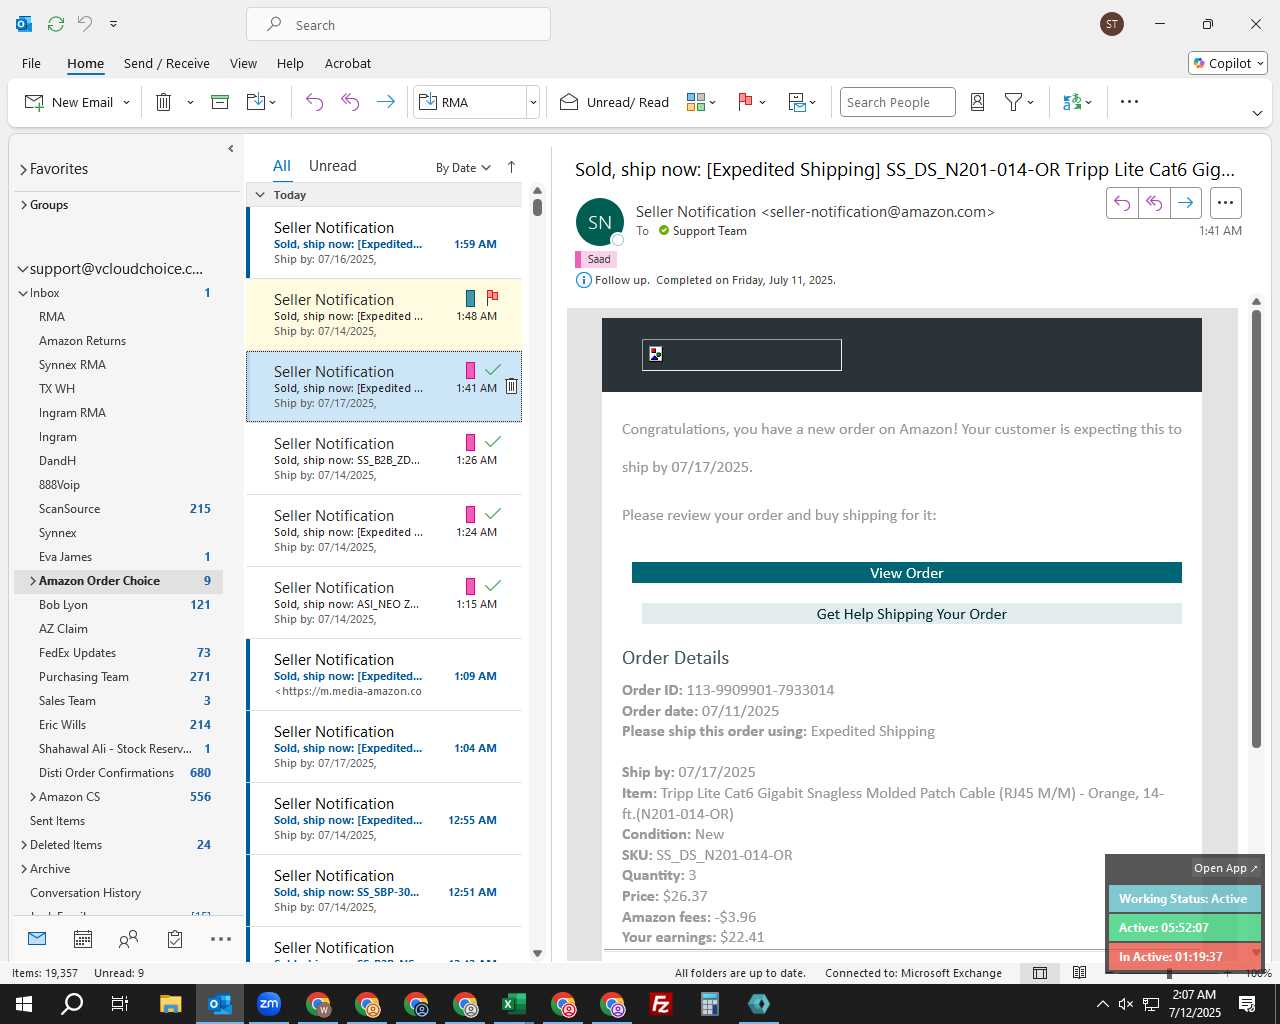Open the By Date sort dropdown
Screen dimensions: 1280x1024
pyautogui.click(x=463, y=168)
